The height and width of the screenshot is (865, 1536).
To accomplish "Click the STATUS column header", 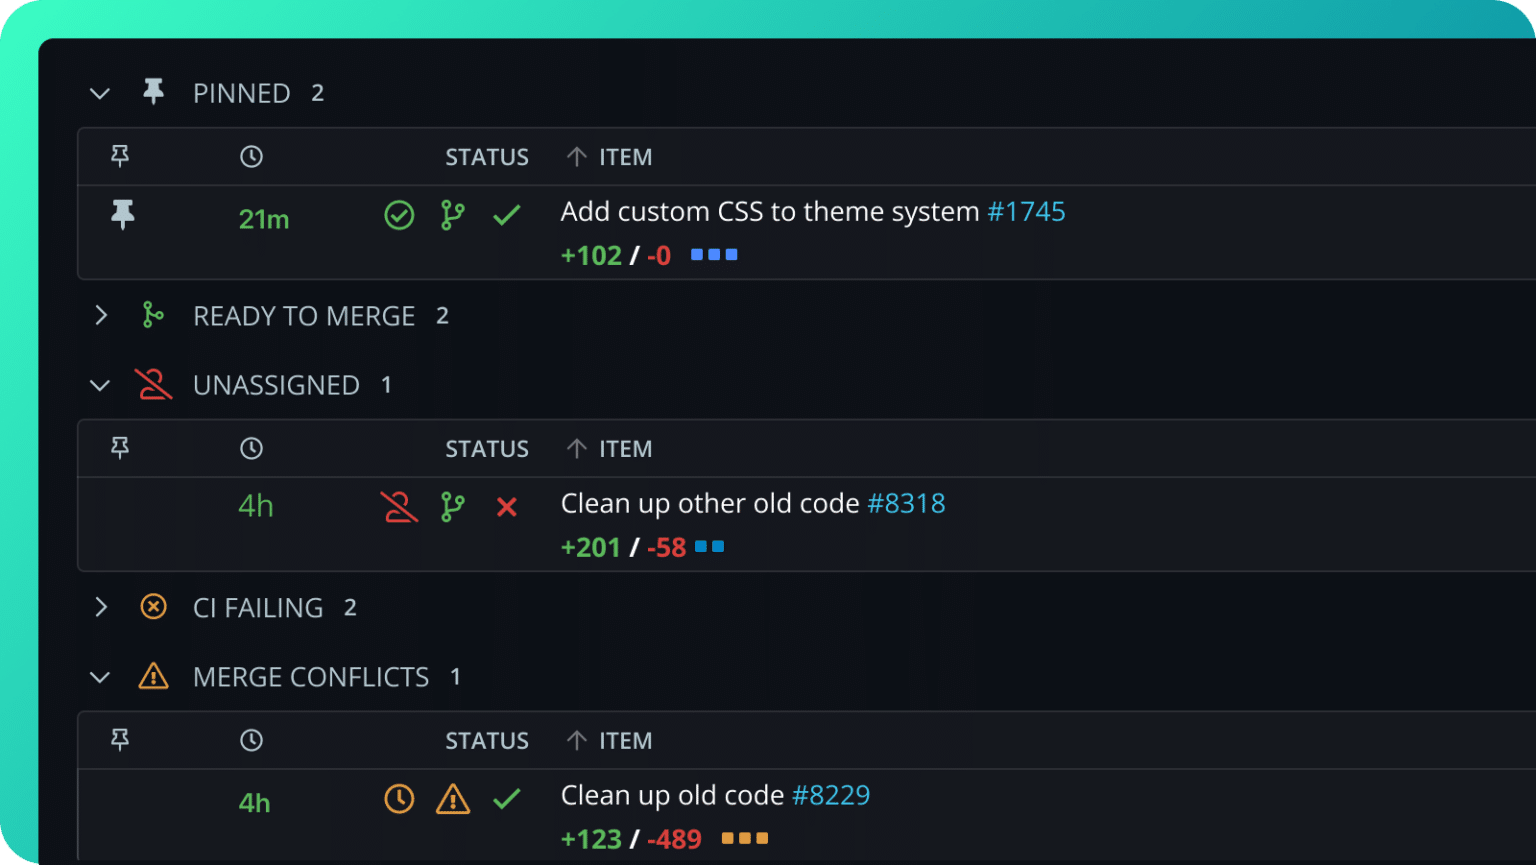I will pyautogui.click(x=487, y=156).
